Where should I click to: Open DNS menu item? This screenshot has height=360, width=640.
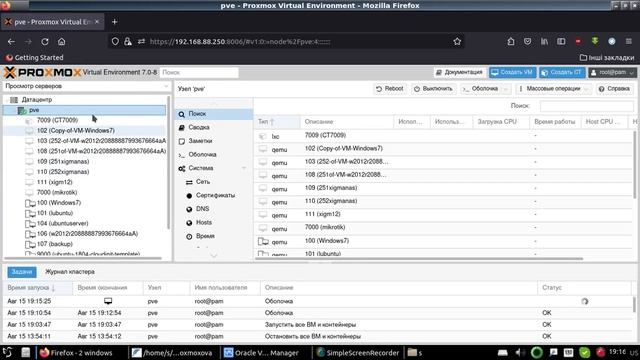(x=214, y=209)
